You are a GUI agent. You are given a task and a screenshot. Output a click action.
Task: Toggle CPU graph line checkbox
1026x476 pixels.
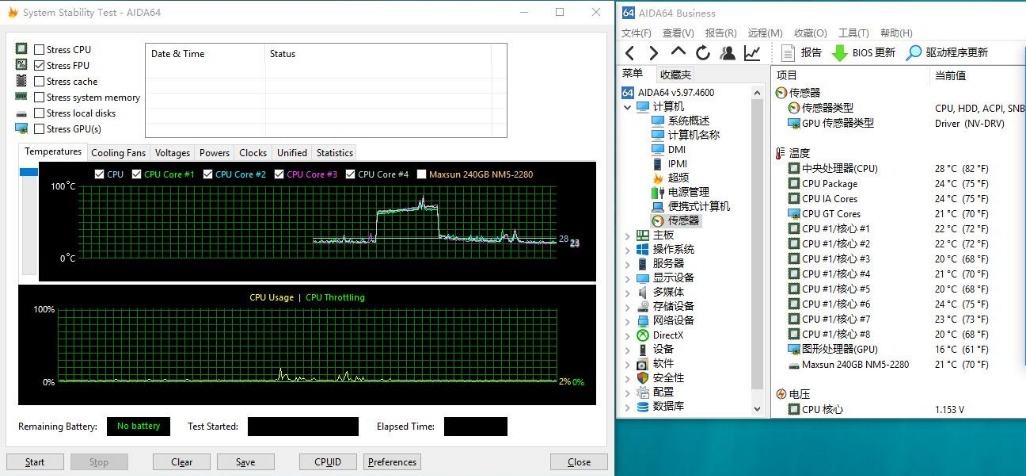coord(99,174)
